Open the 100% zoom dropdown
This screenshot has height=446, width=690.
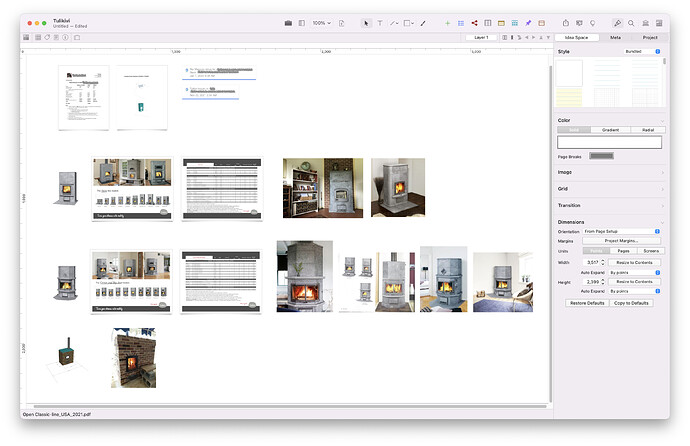click(321, 22)
